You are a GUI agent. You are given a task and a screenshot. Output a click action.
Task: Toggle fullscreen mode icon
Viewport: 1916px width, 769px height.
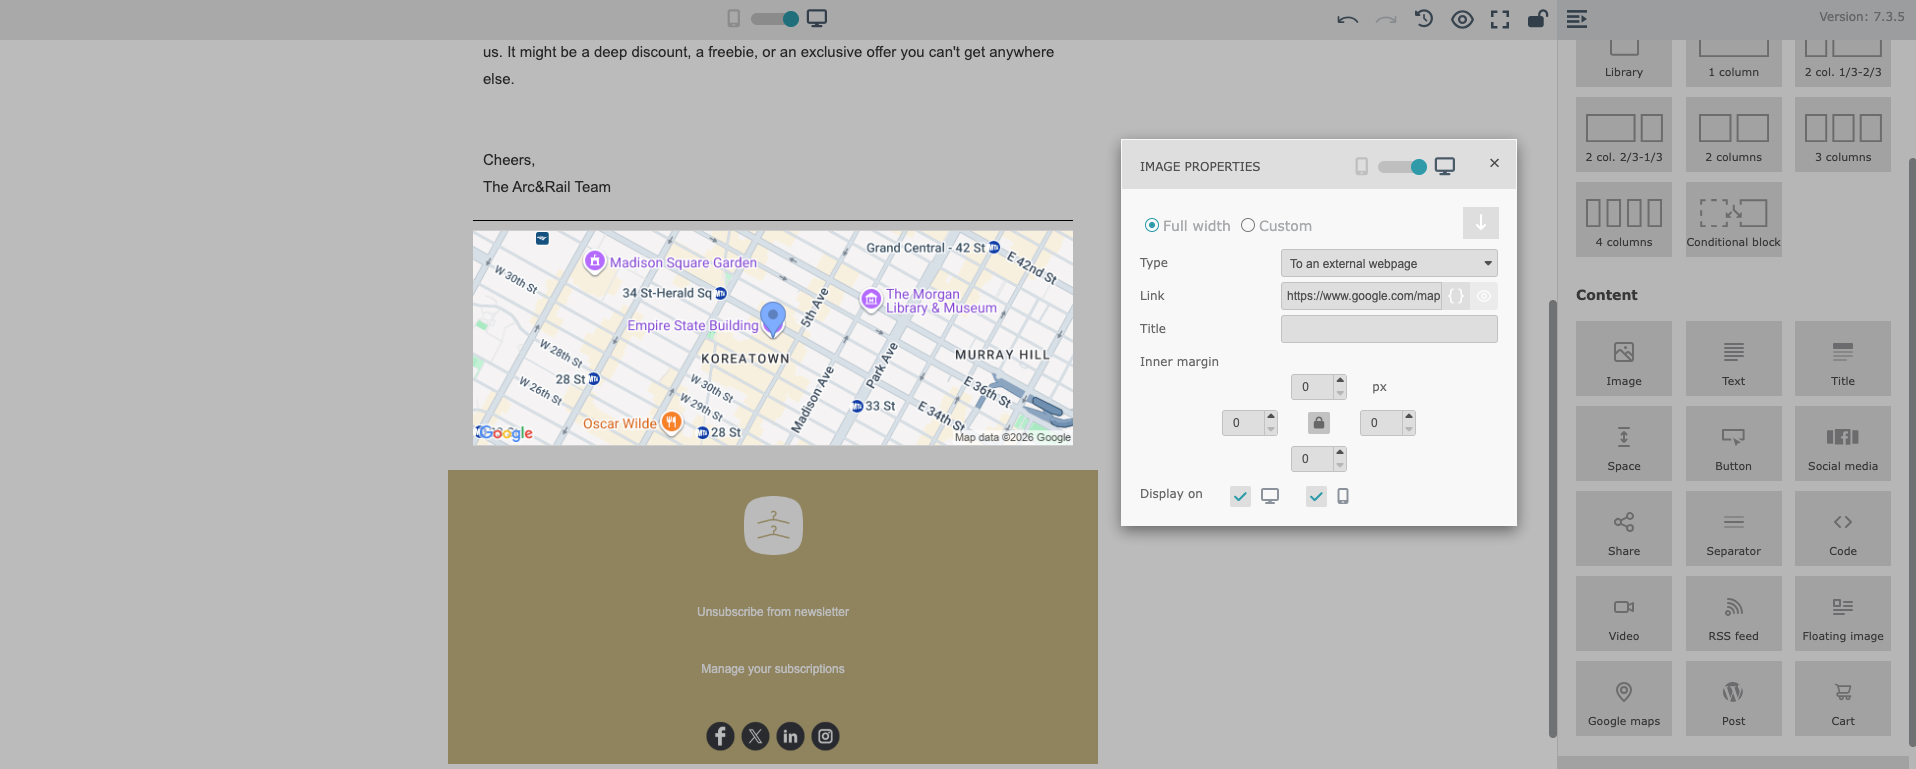pyautogui.click(x=1499, y=19)
